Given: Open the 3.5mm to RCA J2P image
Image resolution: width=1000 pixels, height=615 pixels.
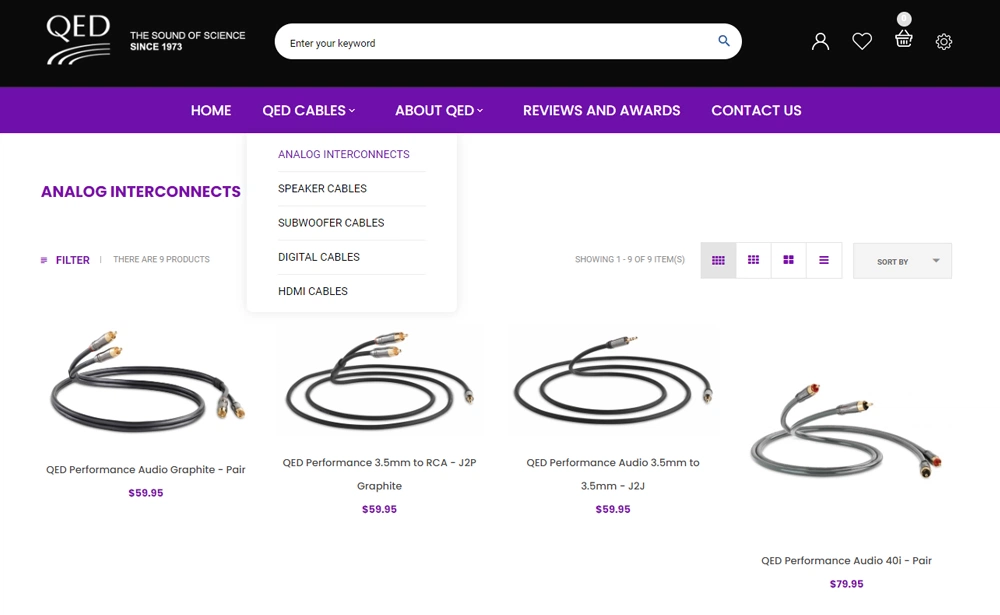Looking at the screenshot, I should [379, 382].
